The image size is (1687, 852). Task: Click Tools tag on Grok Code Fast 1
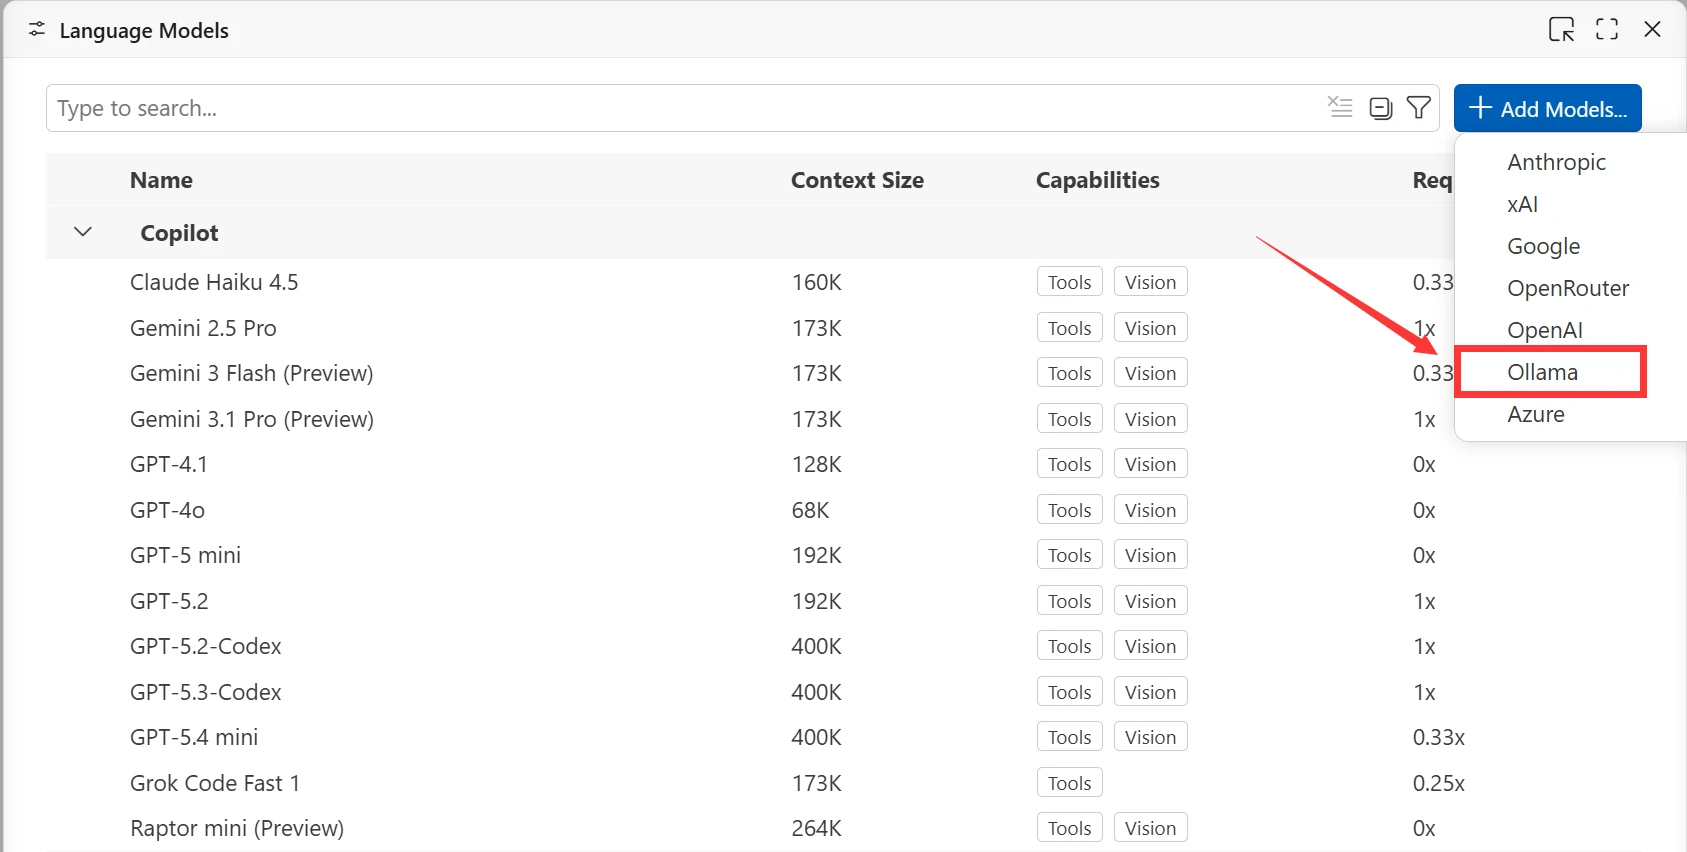(1069, 783)
